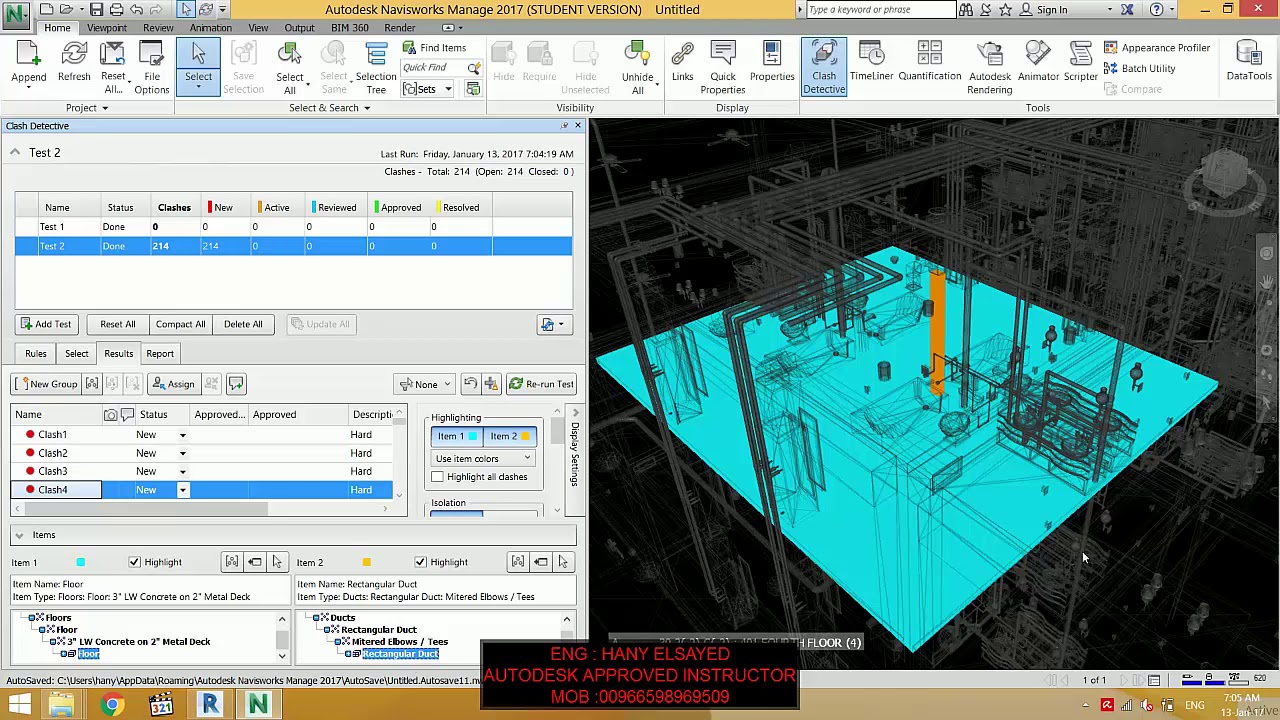Click the Appearance Profiler tool
1280x720 pixels.
pyautogui.click(x=1156, y=48)
